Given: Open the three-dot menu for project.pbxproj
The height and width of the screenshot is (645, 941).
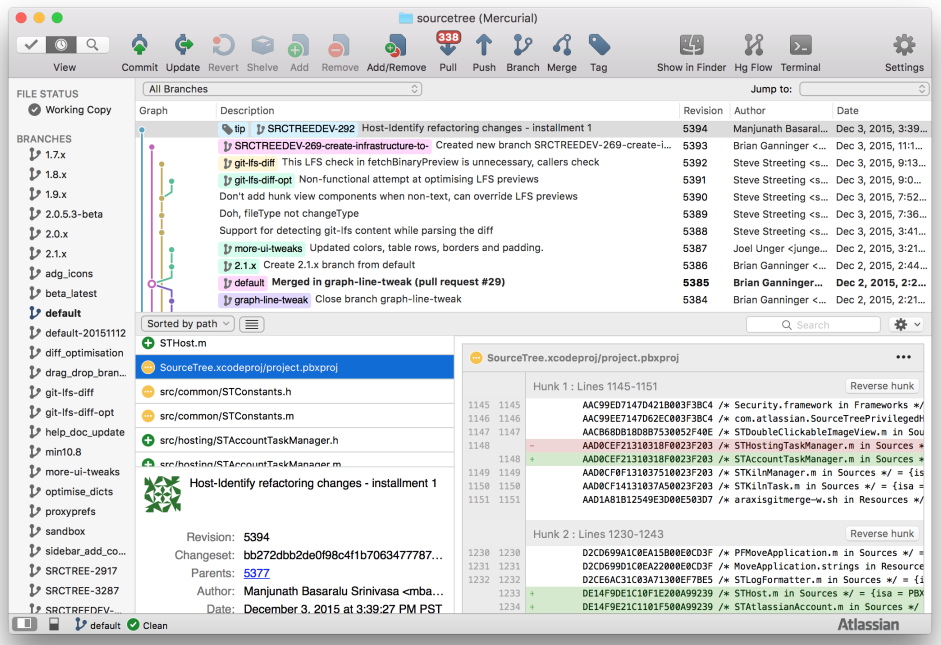Looking at the screenshot, I should tap(903, 357).
